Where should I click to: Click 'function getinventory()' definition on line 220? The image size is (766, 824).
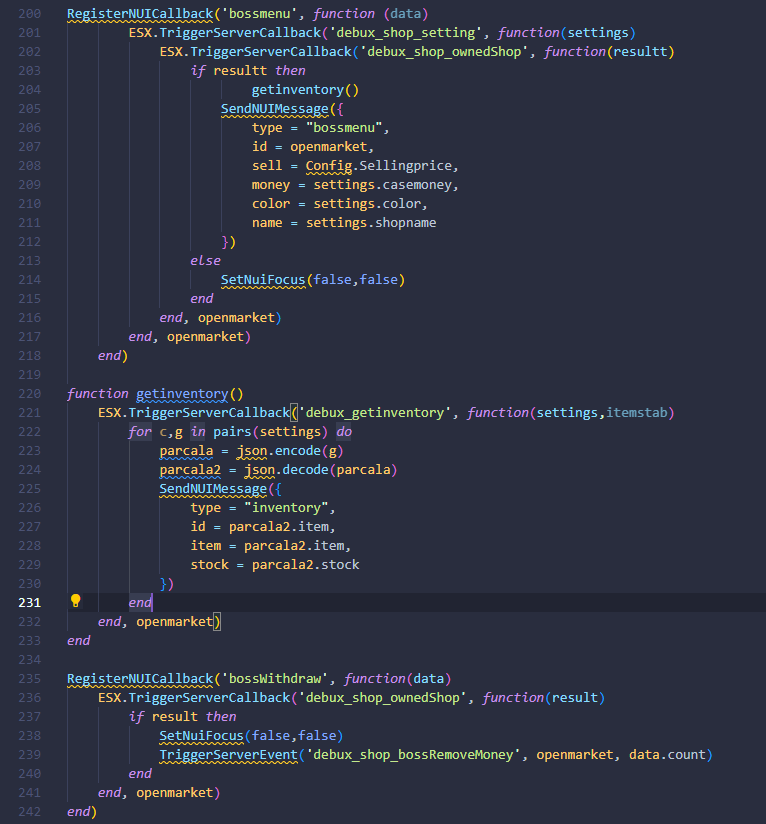pos(155,394)
